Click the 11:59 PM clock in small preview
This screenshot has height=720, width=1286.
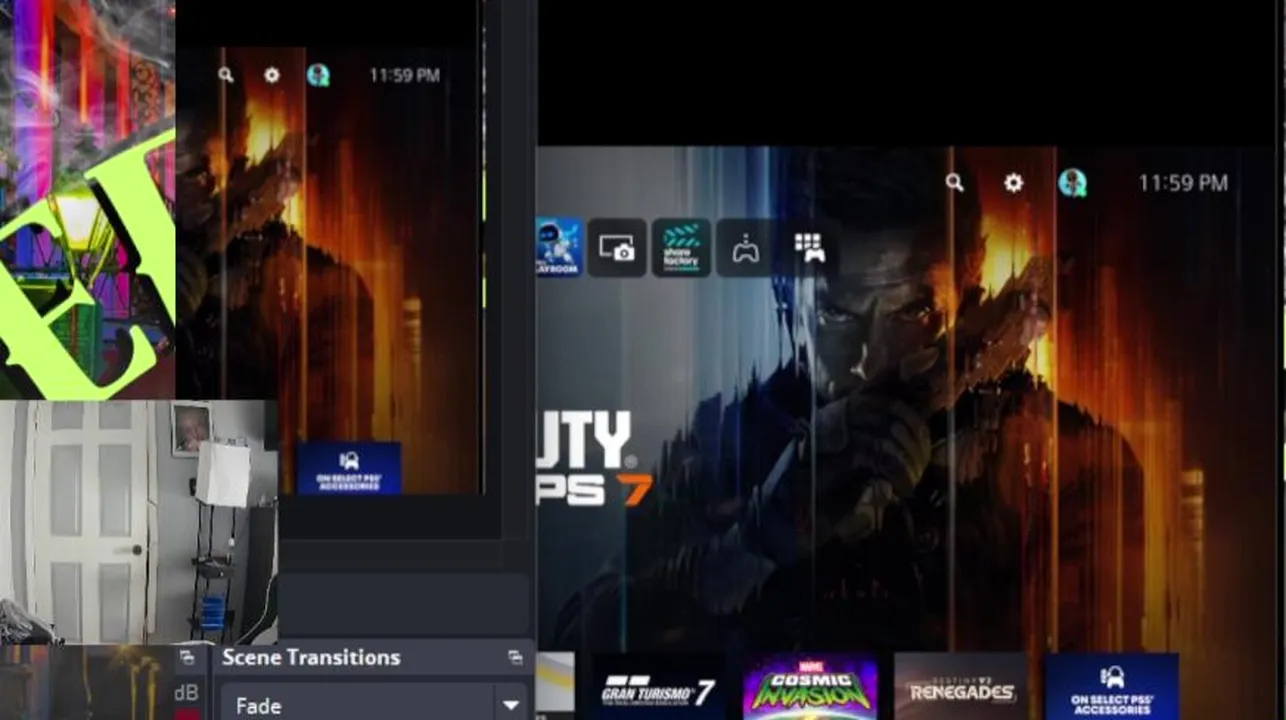[404, 75]
